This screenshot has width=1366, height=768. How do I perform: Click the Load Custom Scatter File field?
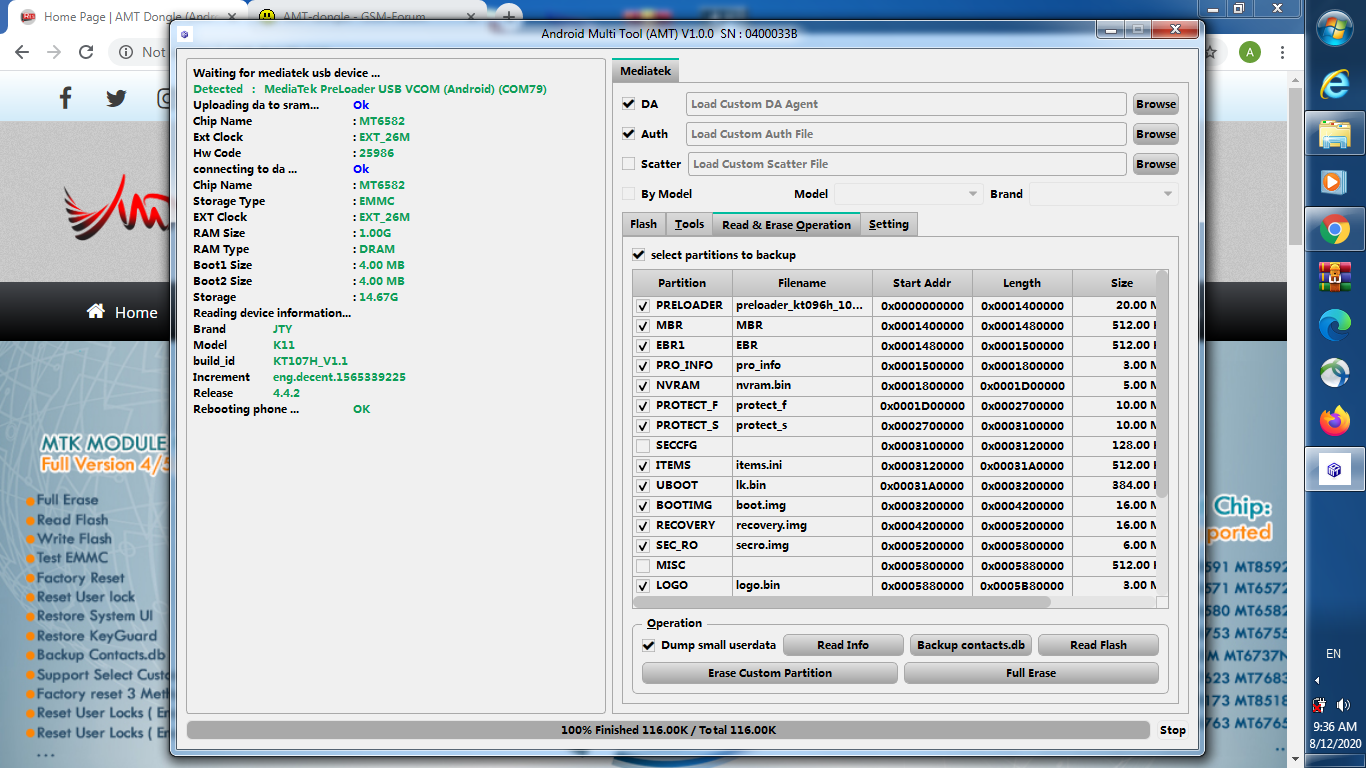pyautogui.click(x=907, y=164)
